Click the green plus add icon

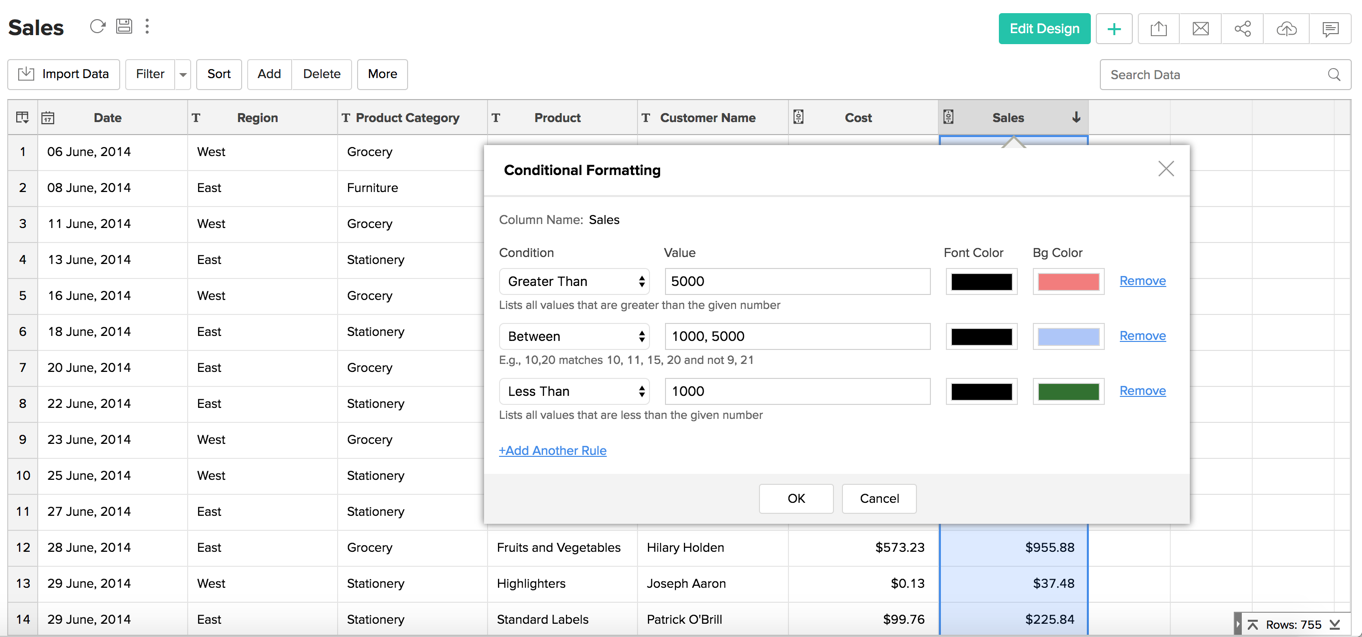pos(1114,29)
